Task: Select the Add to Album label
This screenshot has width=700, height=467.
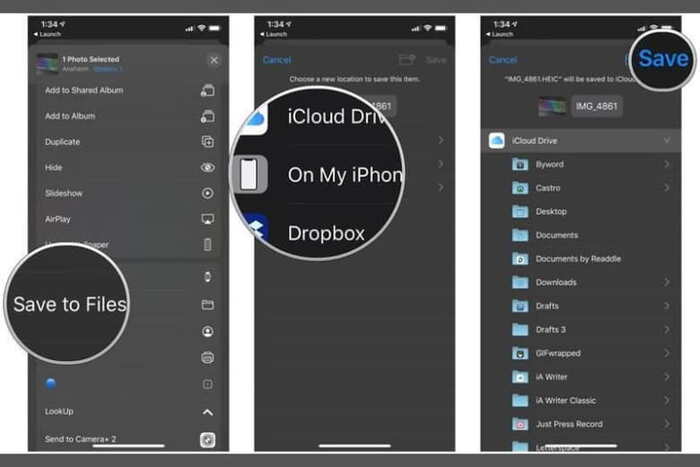Action: point(70,116)
